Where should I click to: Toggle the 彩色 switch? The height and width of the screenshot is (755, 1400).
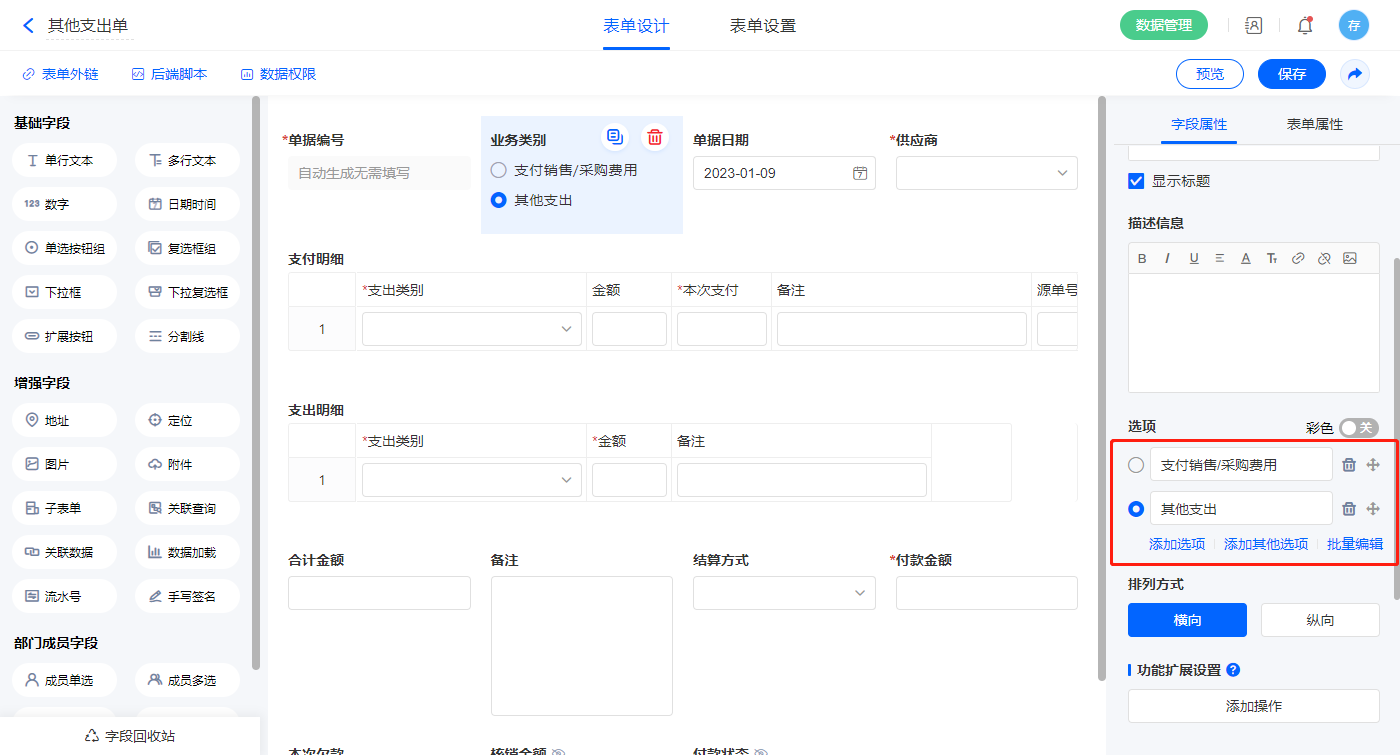[x=1359, y=428]
